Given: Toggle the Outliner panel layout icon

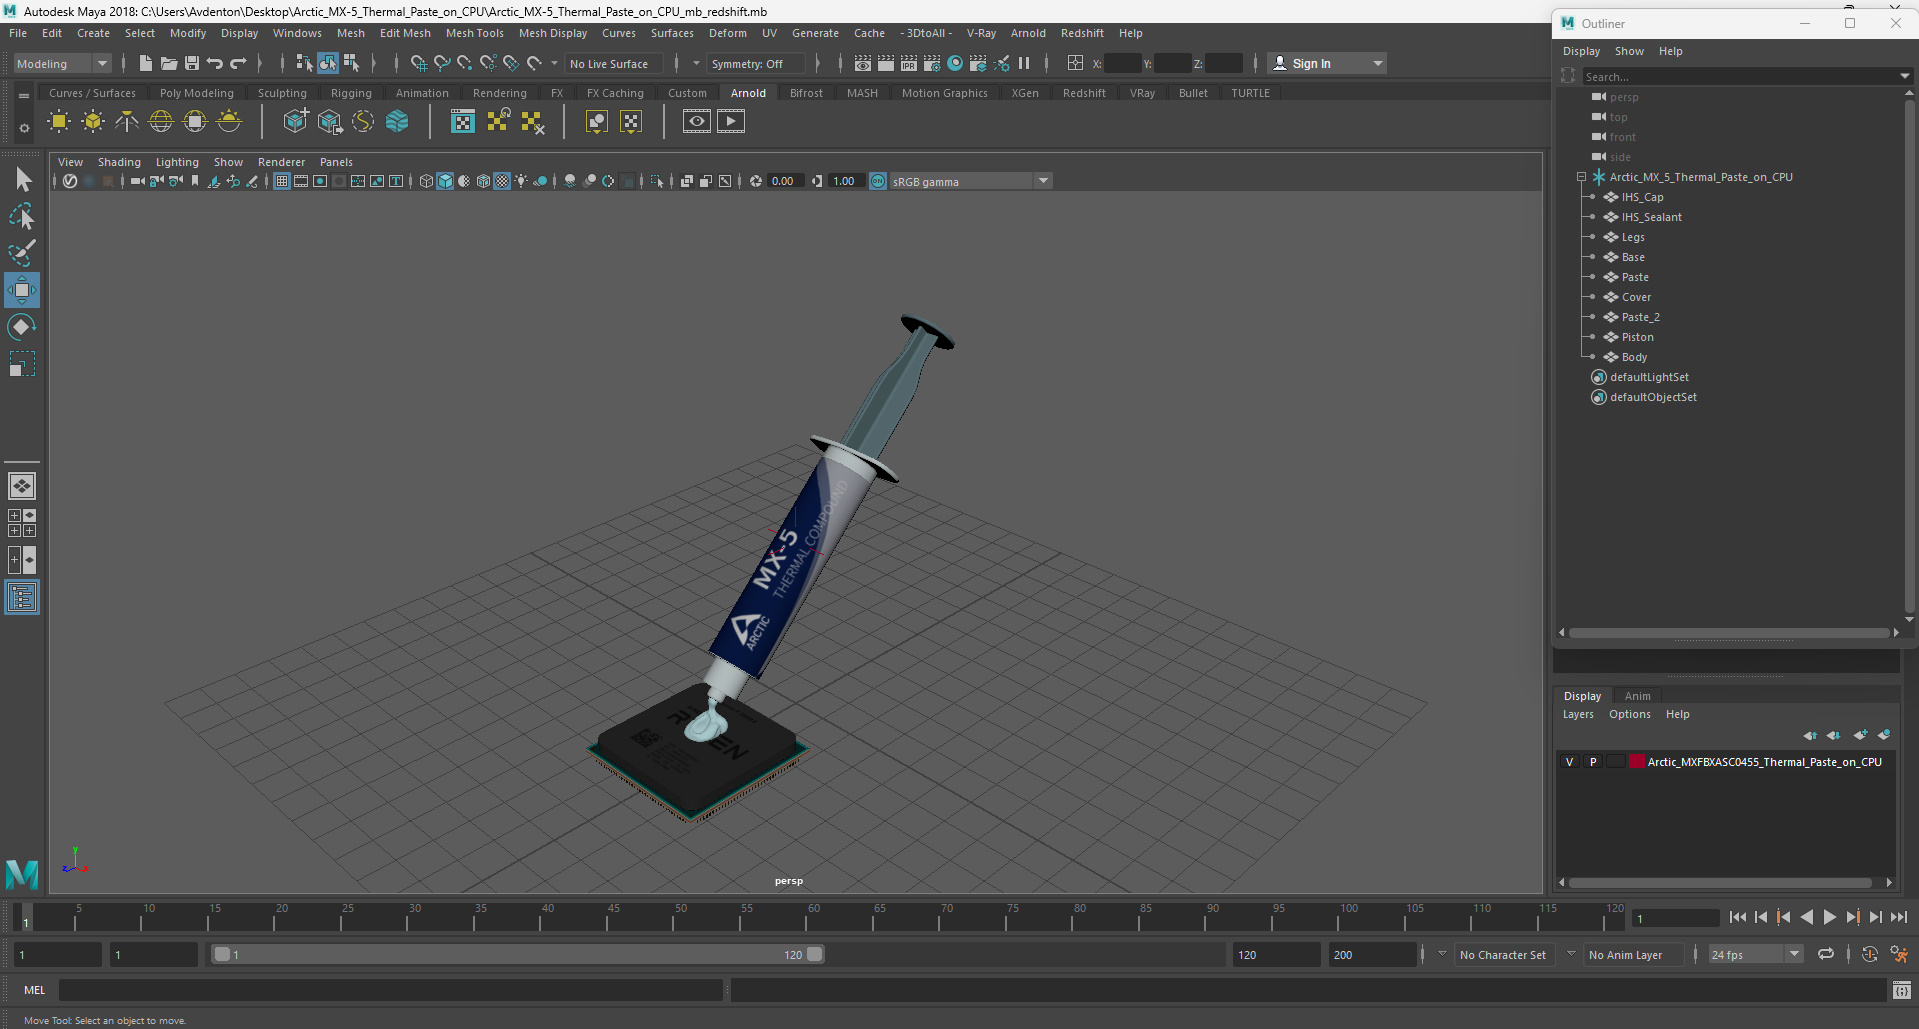Looking at the screenshot, I should tap(22, 598).
